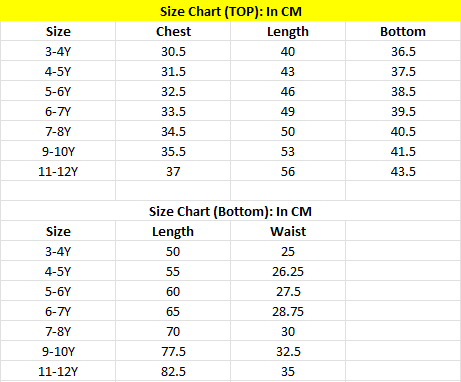Click the cell with length value 60
The width and height of the screenshot is (461, 382).
point(173,291)
